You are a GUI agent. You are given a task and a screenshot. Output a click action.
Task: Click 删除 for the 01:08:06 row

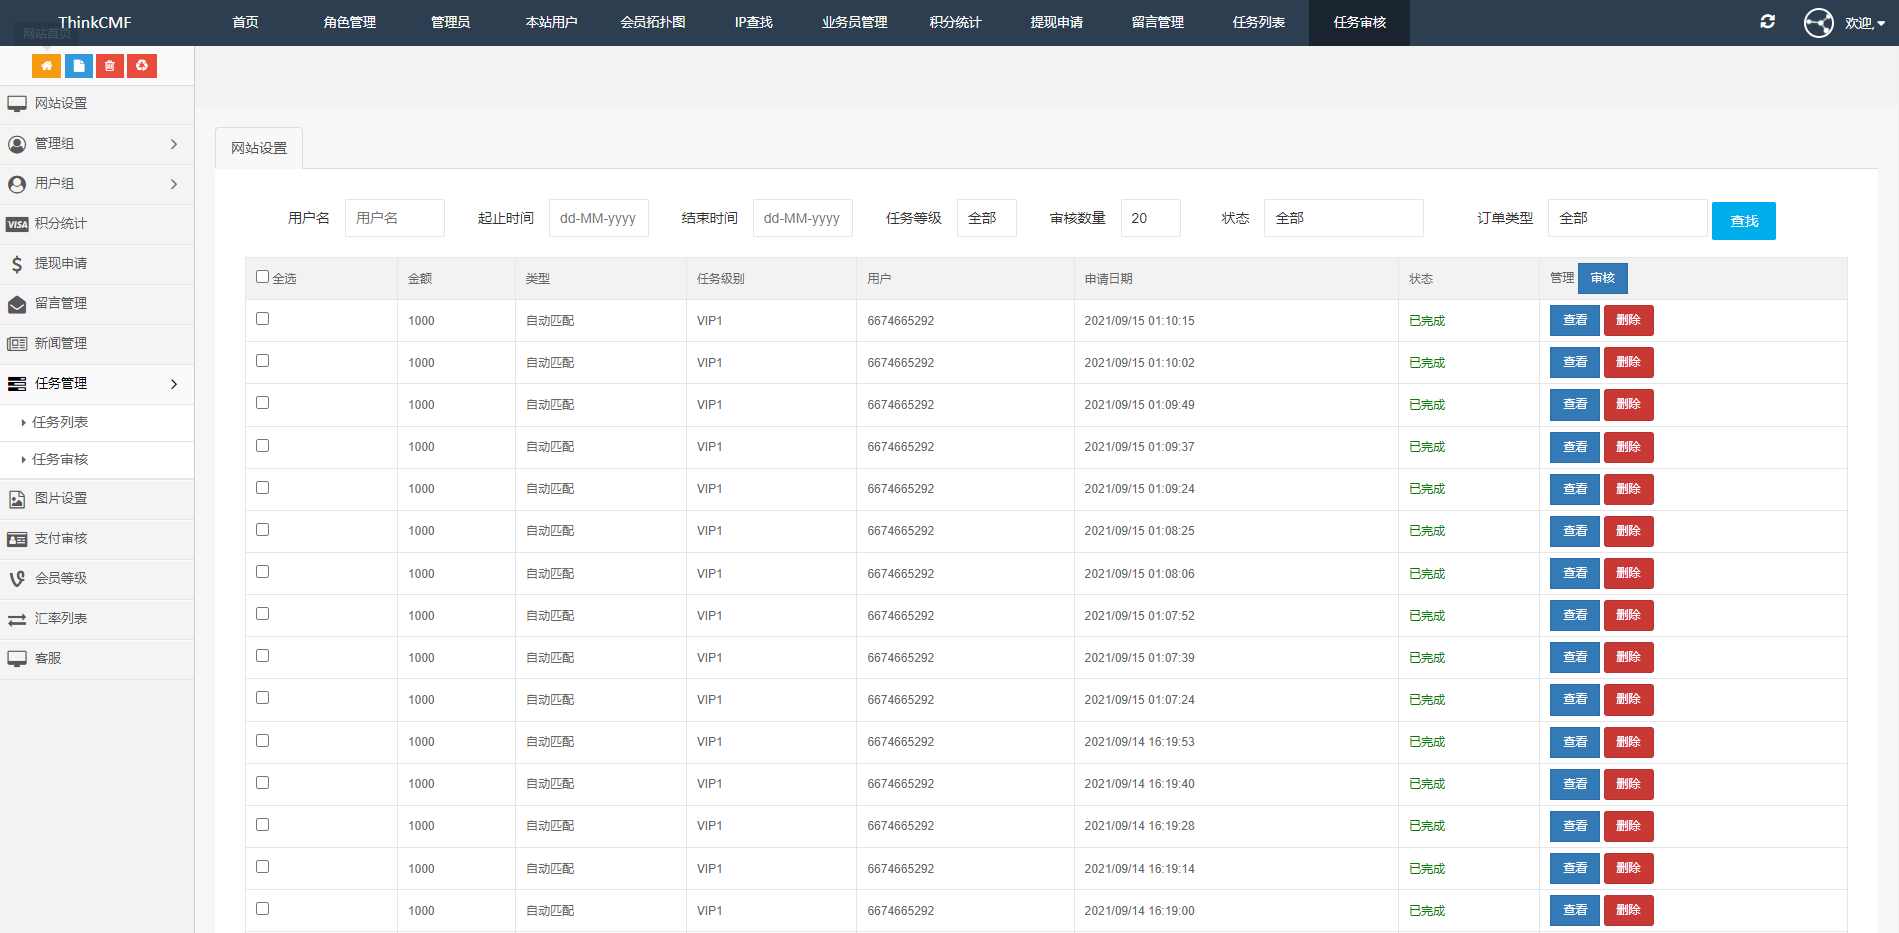click(x=1628, y=573)
